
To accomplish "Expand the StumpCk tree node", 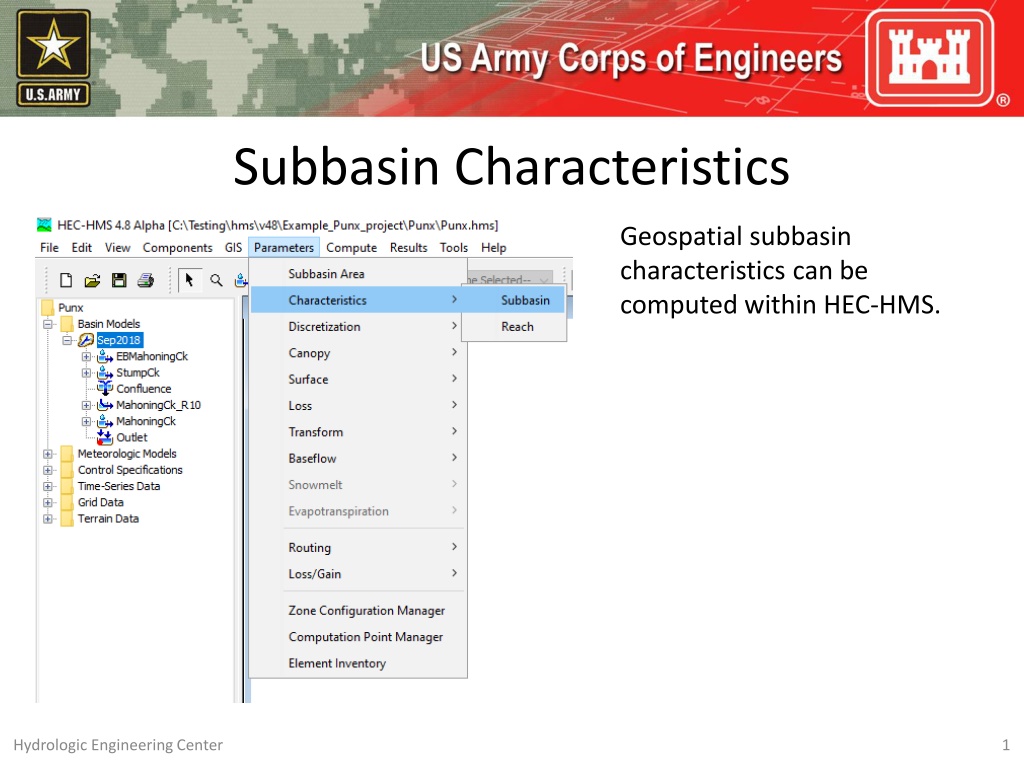I will tap(86, 373).
